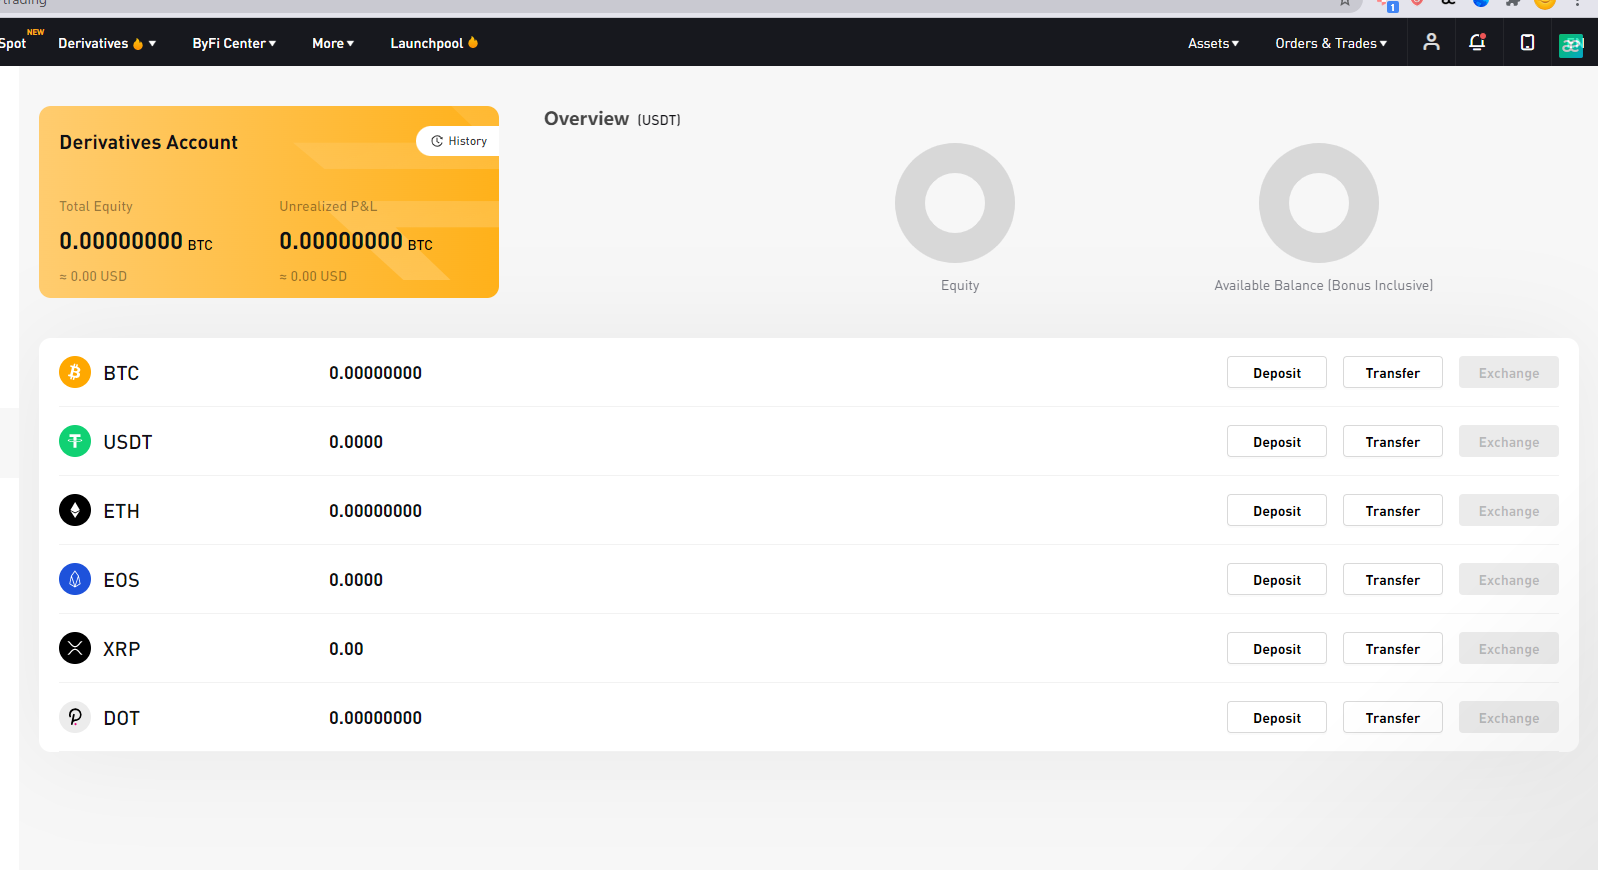Open the notifications bell icon

(x=1477, y=42)
